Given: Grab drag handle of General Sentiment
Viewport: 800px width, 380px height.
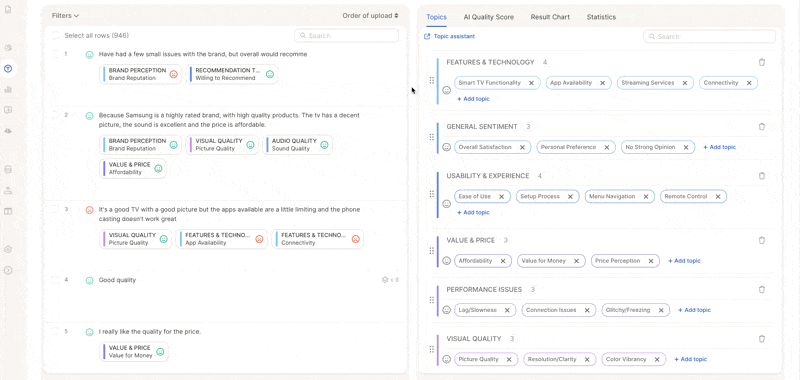Looking at the screenshot, I should click(432, 137).
